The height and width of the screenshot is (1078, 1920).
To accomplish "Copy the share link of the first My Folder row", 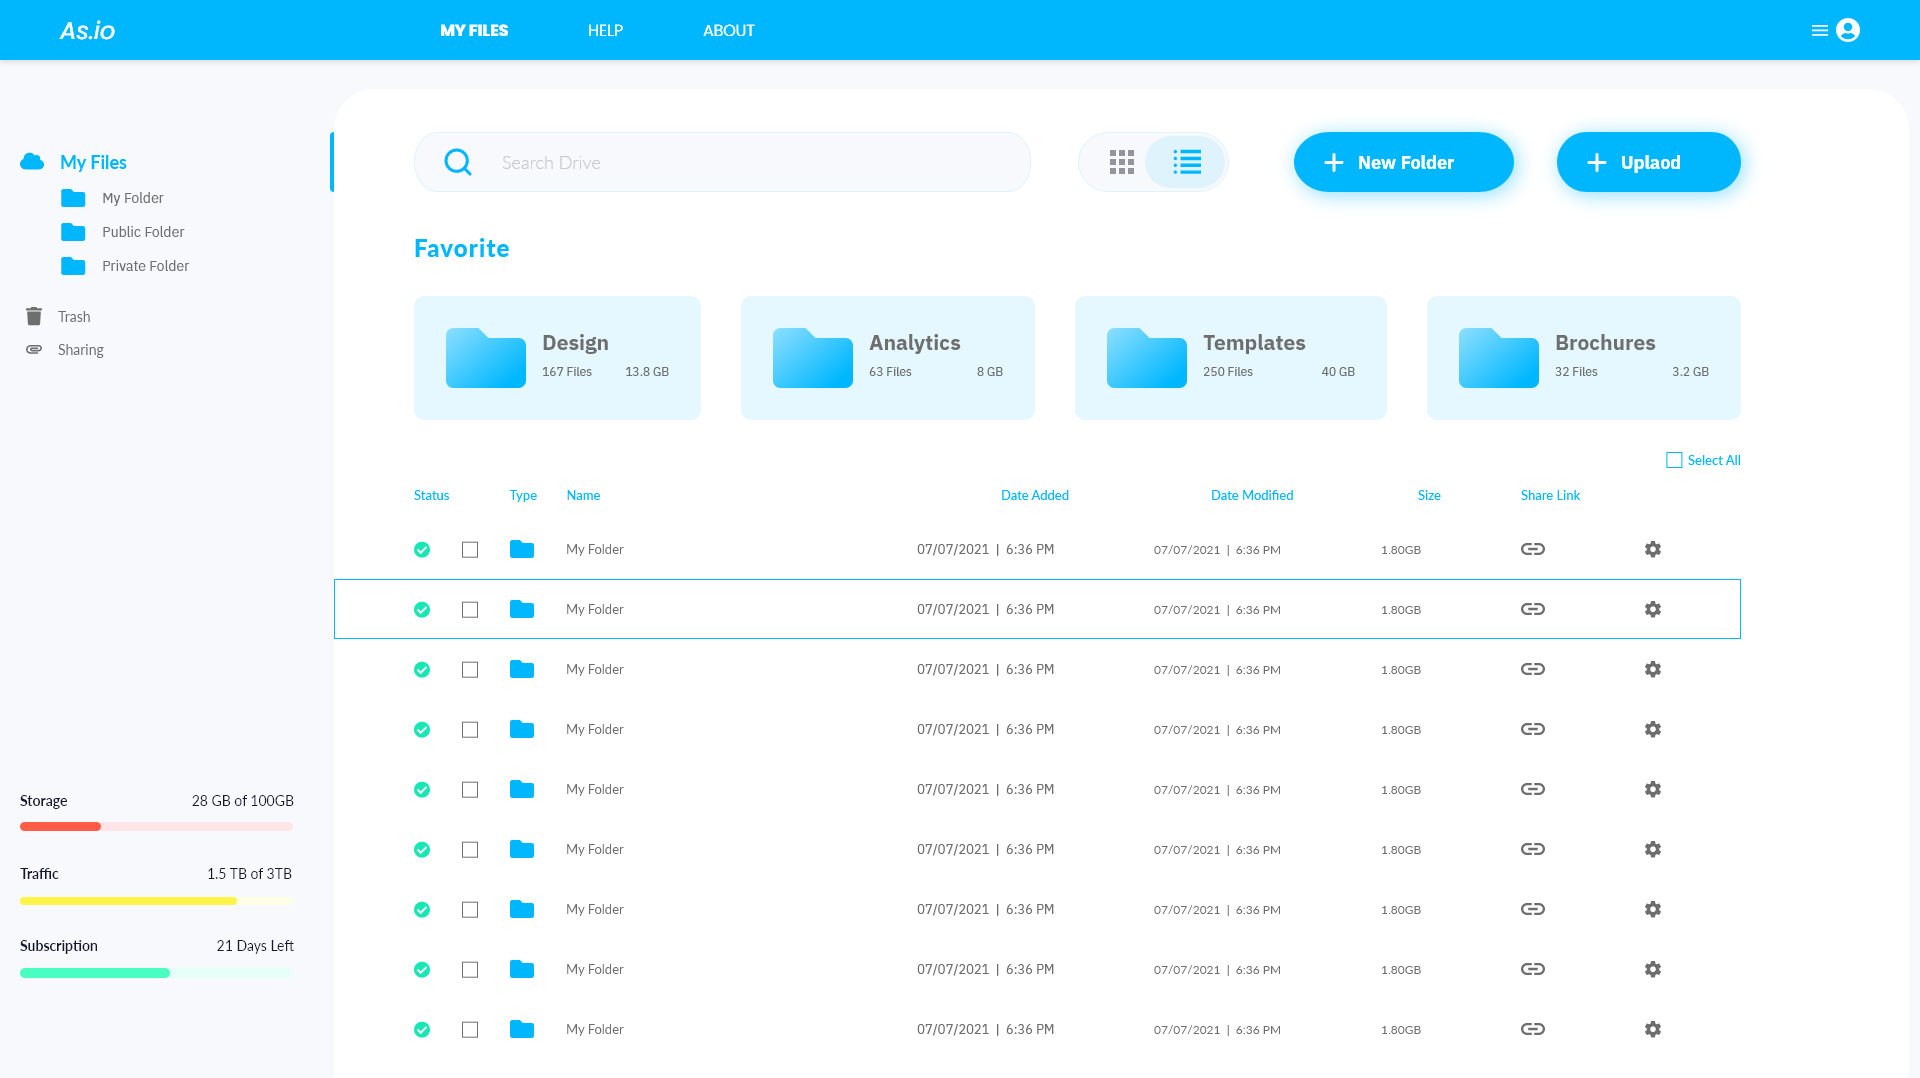I will tap(1533, 549).
